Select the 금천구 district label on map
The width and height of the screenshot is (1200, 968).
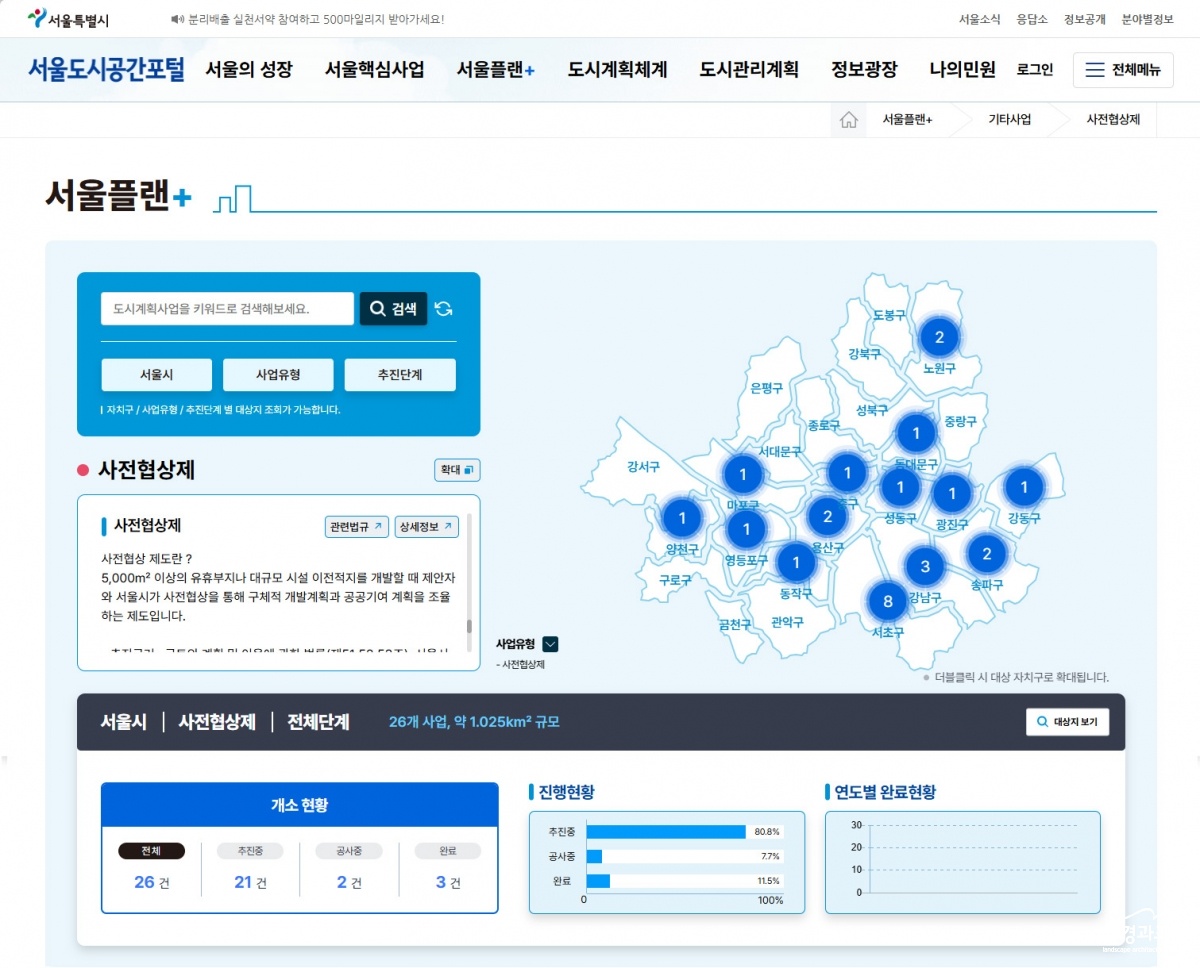tap(734, 624)
